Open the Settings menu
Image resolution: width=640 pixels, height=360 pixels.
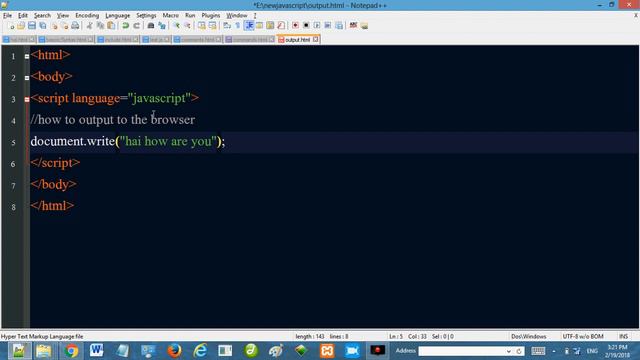146,16
